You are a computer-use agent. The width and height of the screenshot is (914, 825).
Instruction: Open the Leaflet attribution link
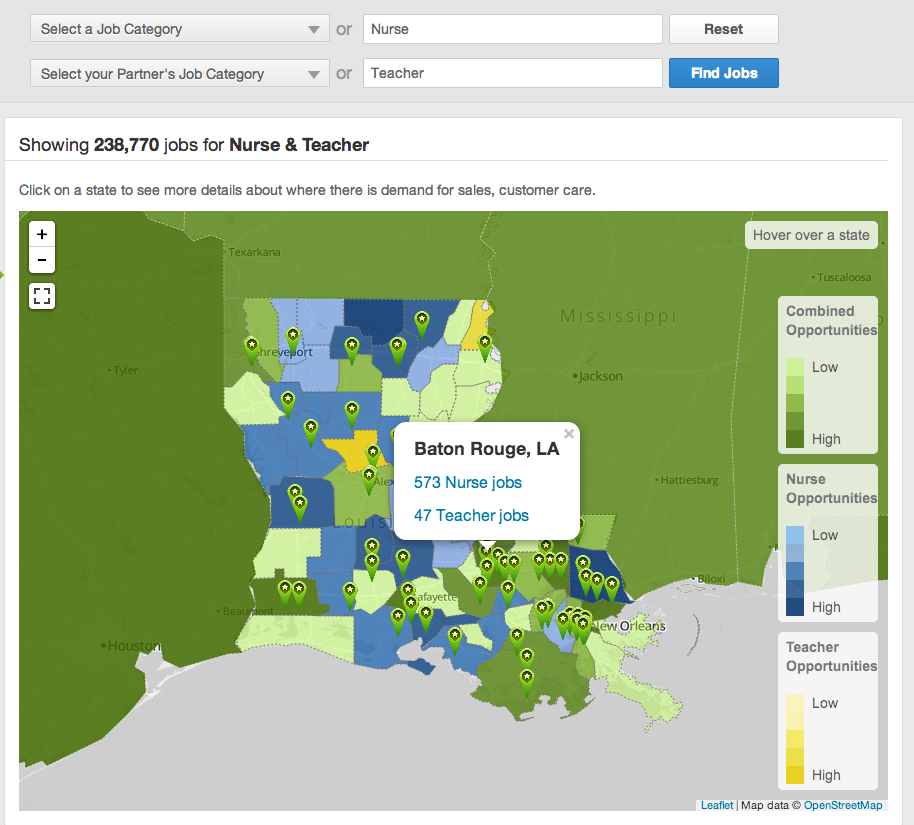[716, 805]
